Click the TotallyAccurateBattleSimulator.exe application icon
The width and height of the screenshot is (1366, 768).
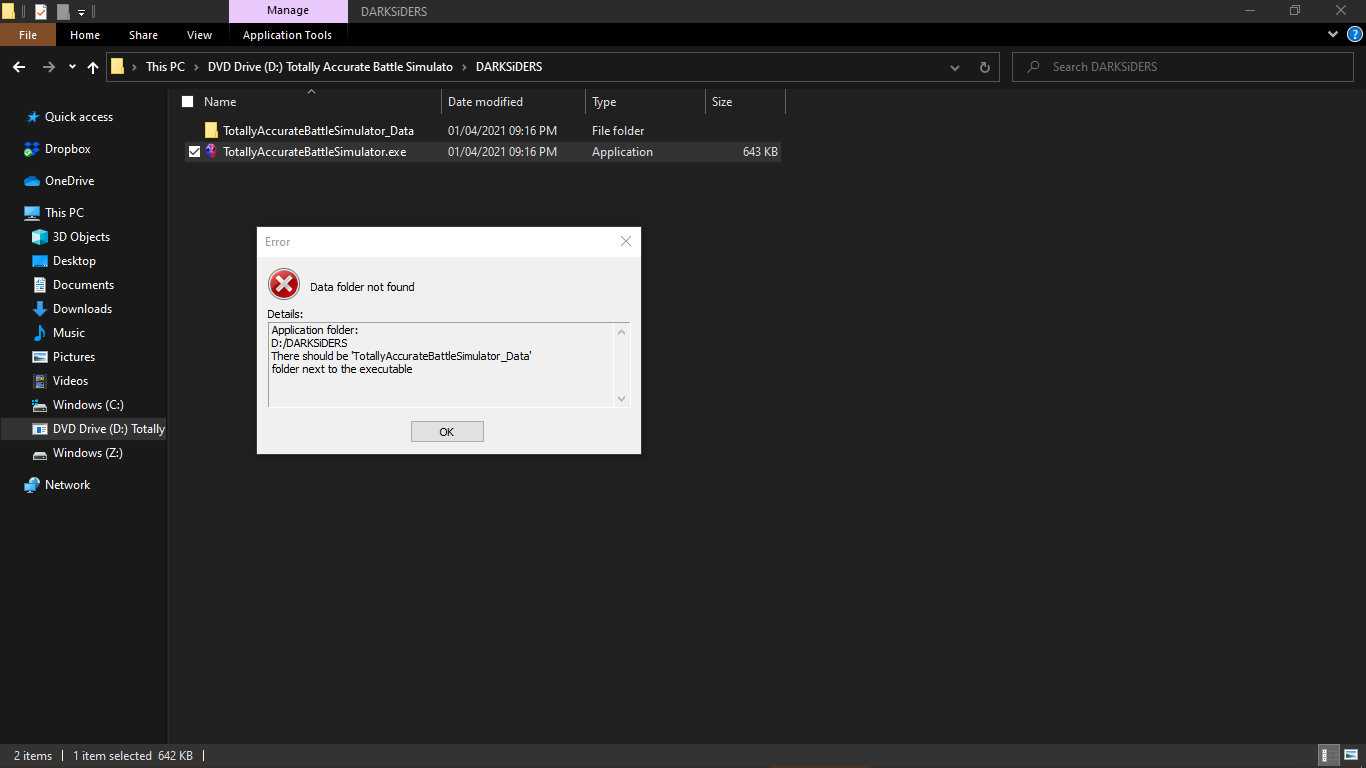211,152
